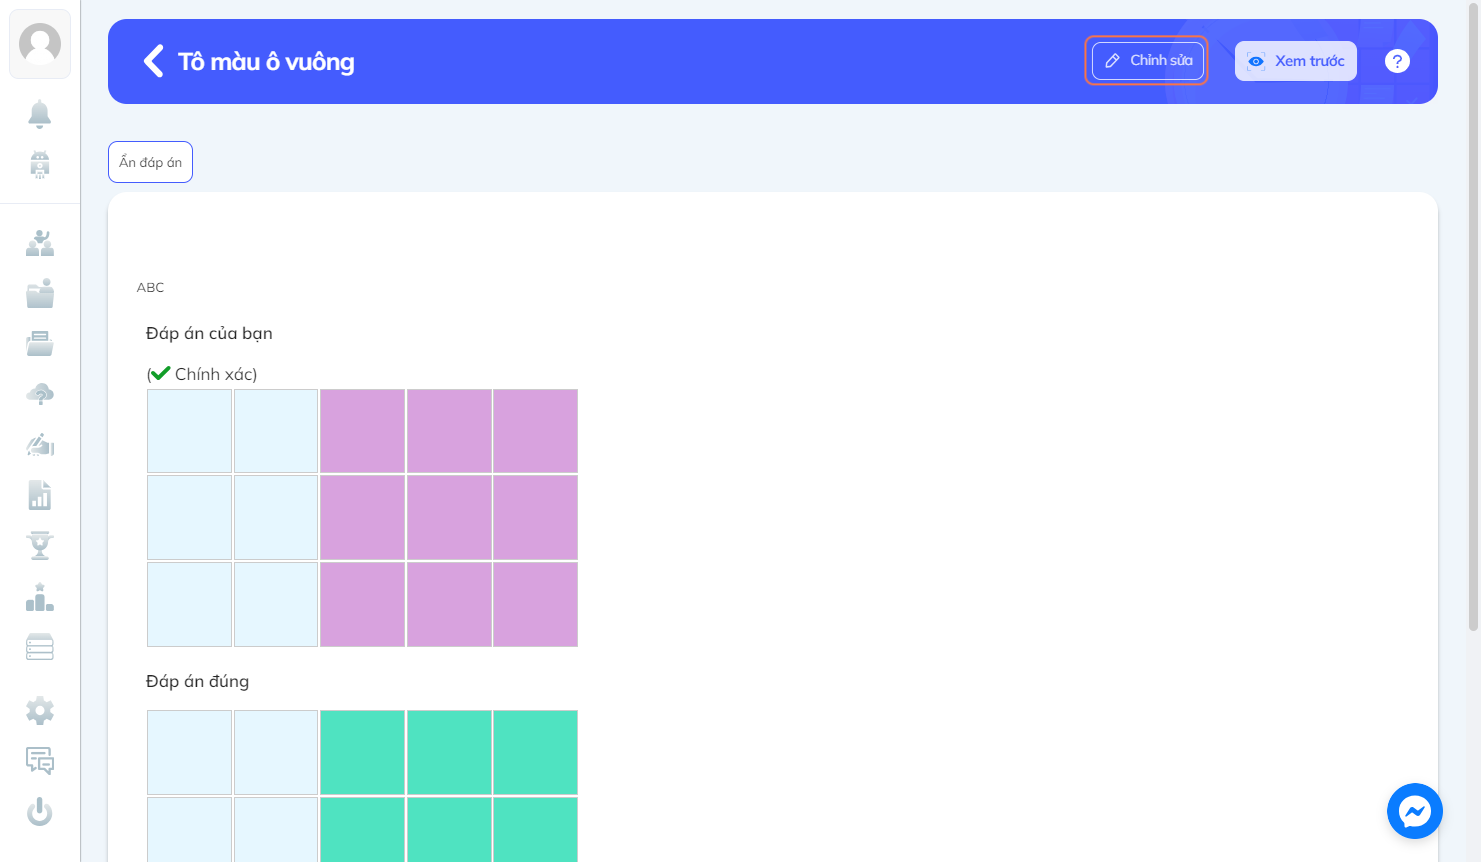Click the 'Tô màu ô vuông' title
The image size is (1481, 862).
tap(266, 62)
